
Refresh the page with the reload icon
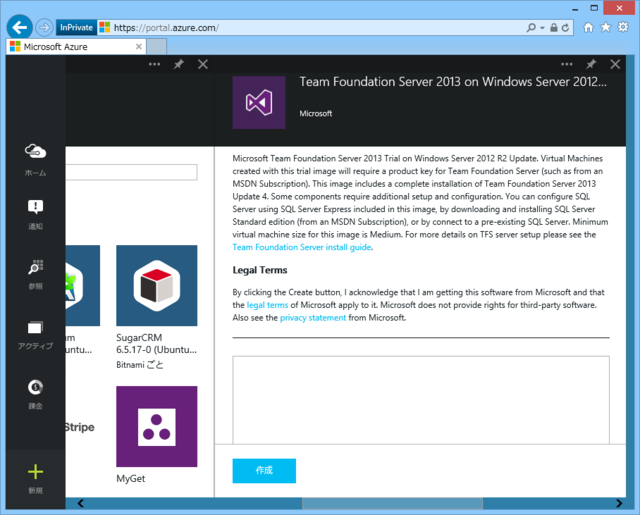coord(565,27)
